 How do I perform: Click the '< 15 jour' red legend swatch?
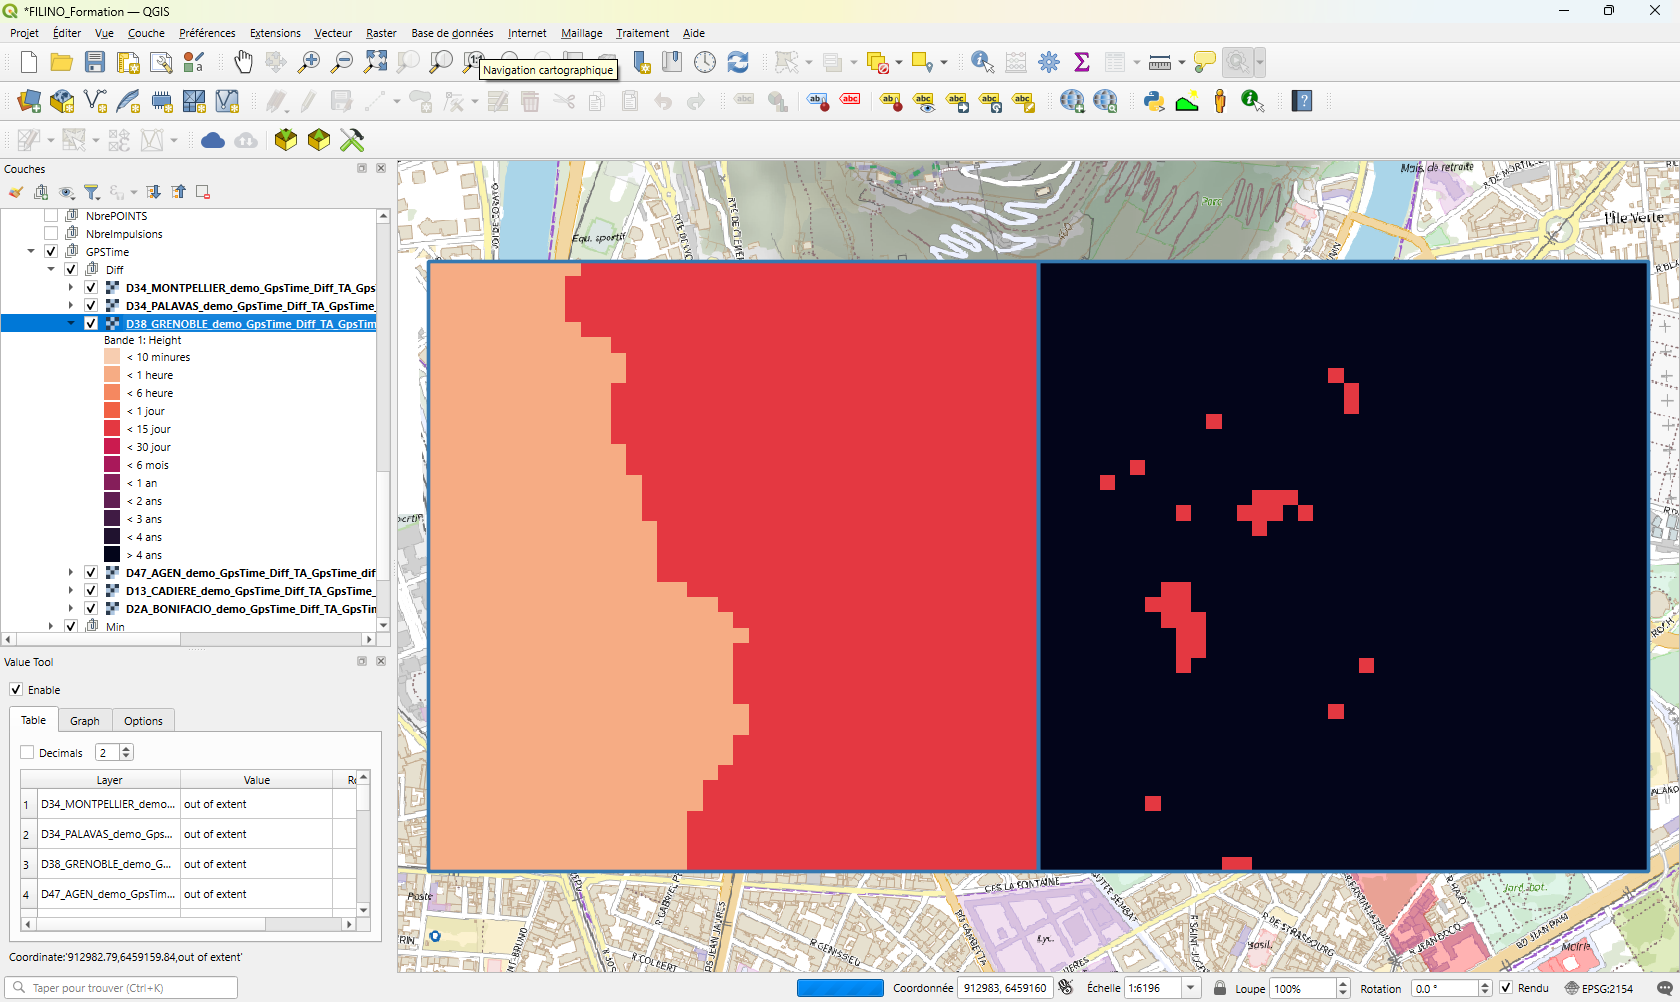point(112,429)
